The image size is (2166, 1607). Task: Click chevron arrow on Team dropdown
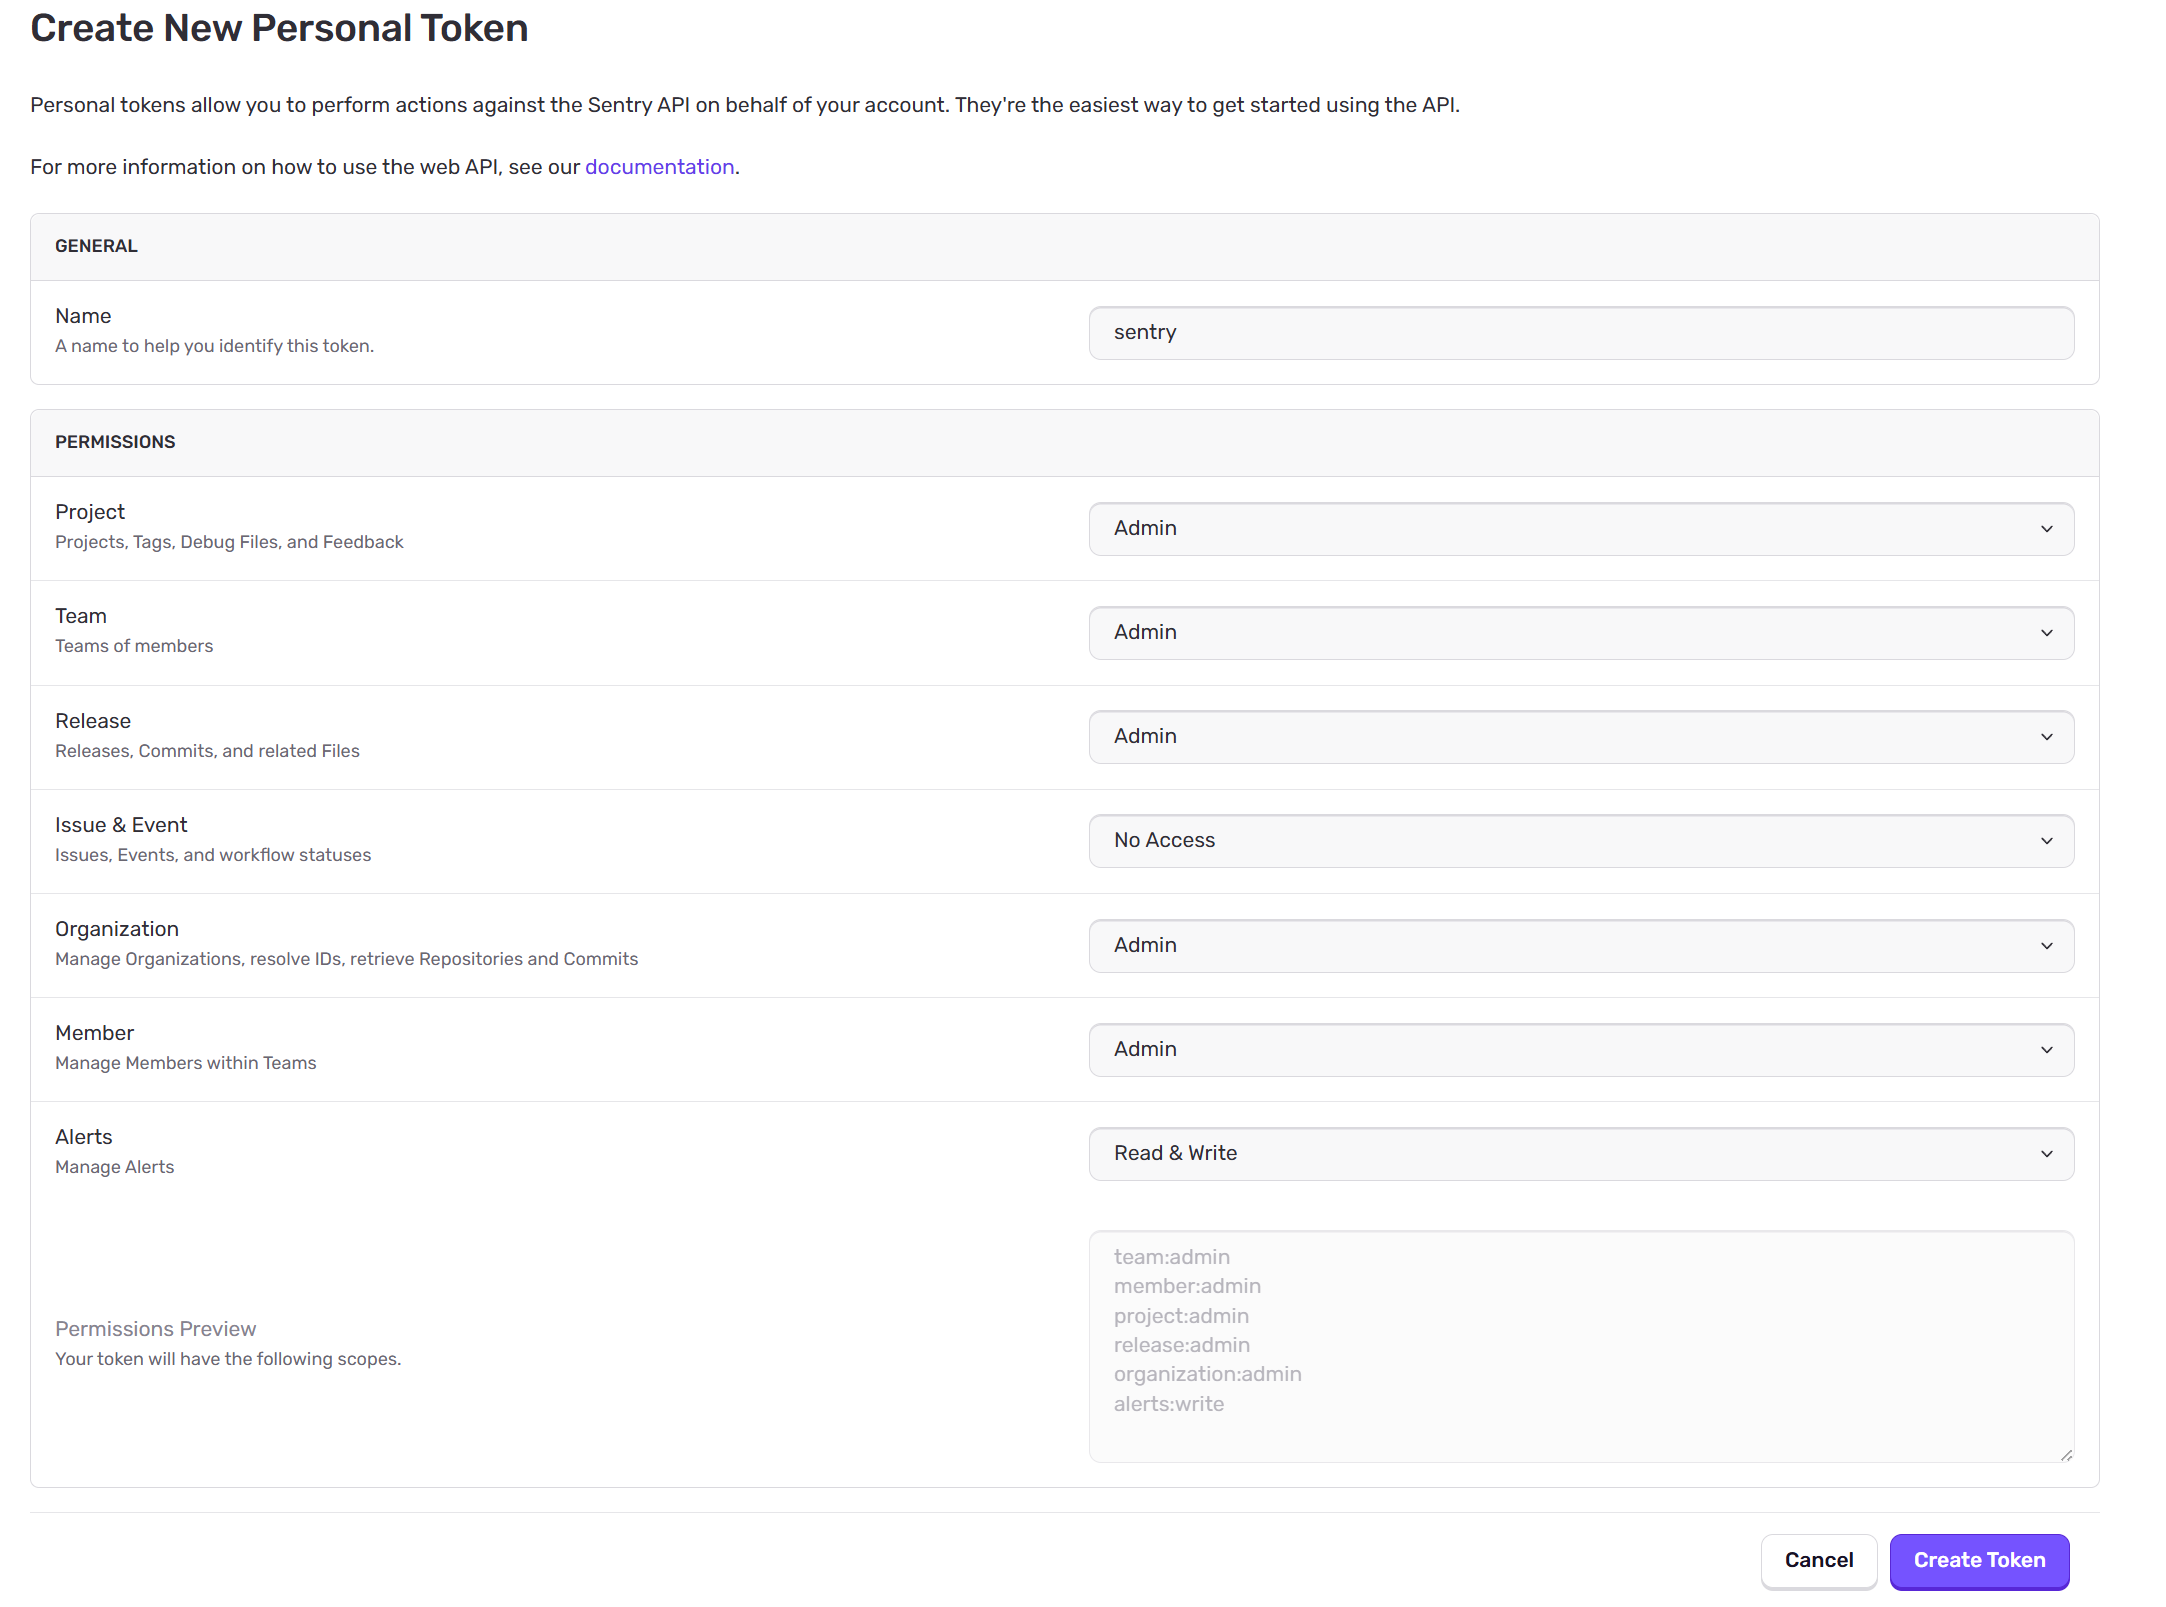[2046, 633]
